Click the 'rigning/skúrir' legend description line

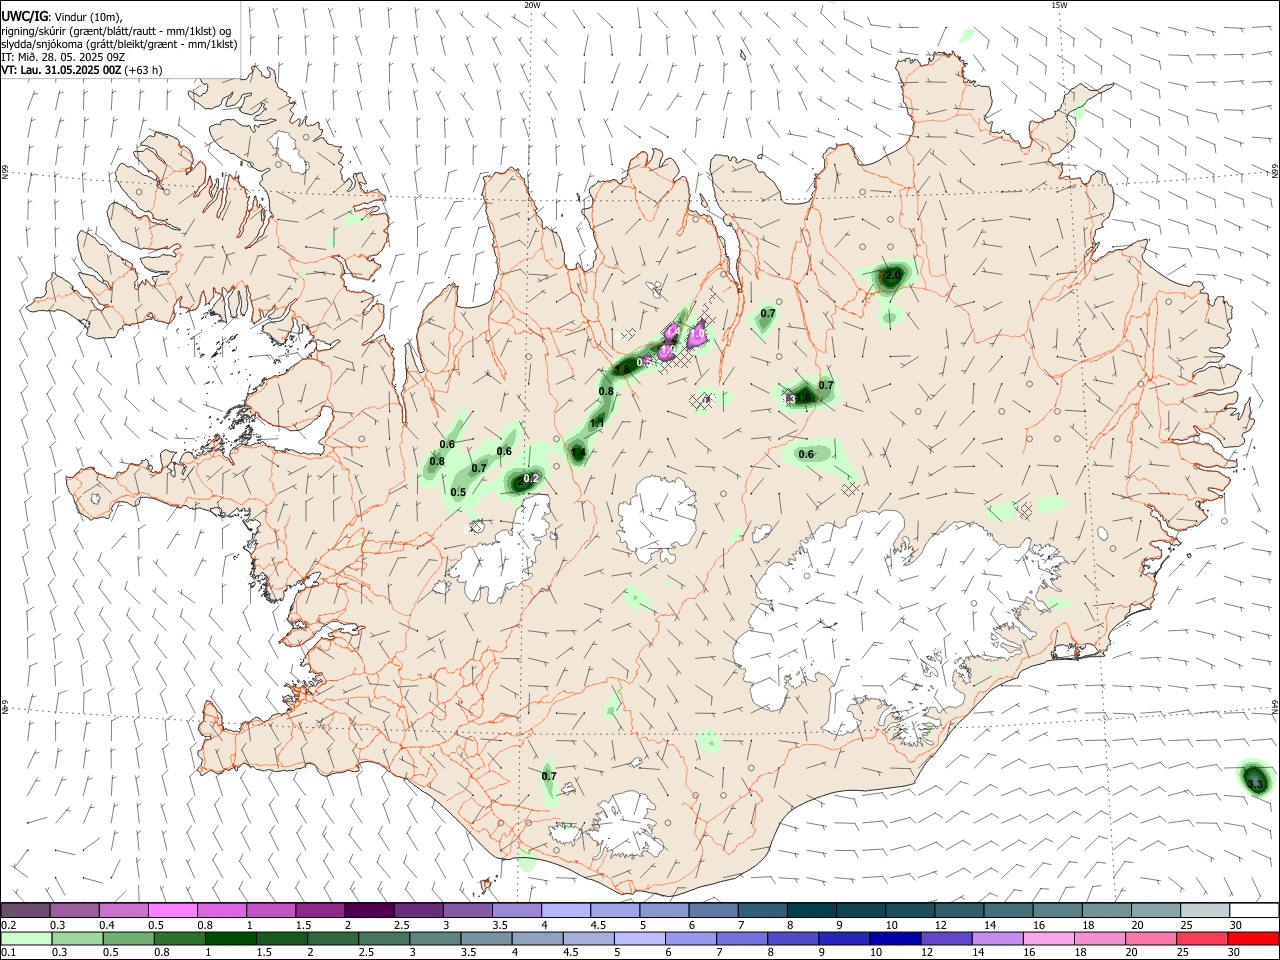click(116, 31)
